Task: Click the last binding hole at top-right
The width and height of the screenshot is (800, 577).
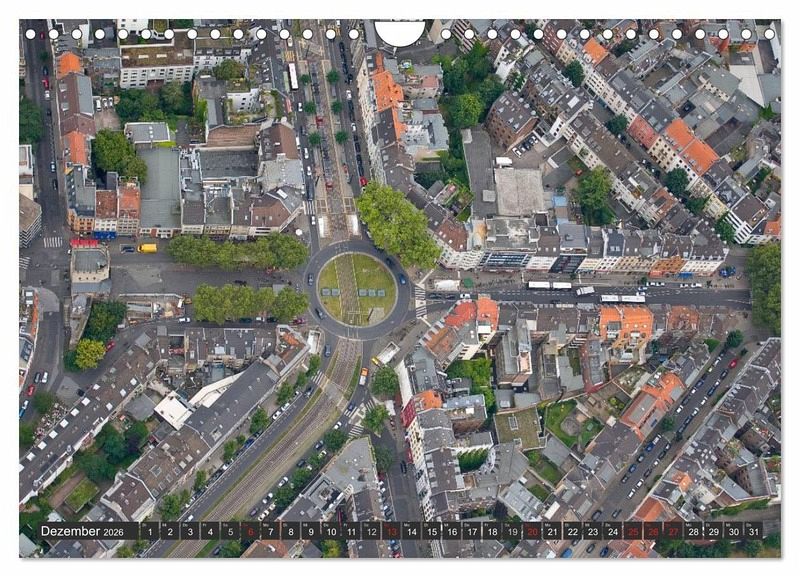Action: 770,34
